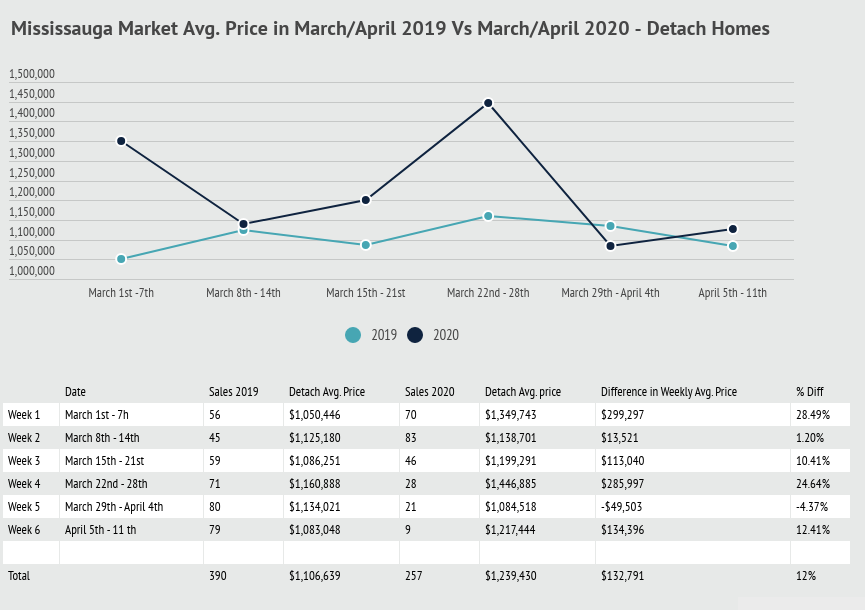This screenshot has height=610, width=865.
Task: Click the 2019 data point for March 15th-21st
Action: point(366,245)
